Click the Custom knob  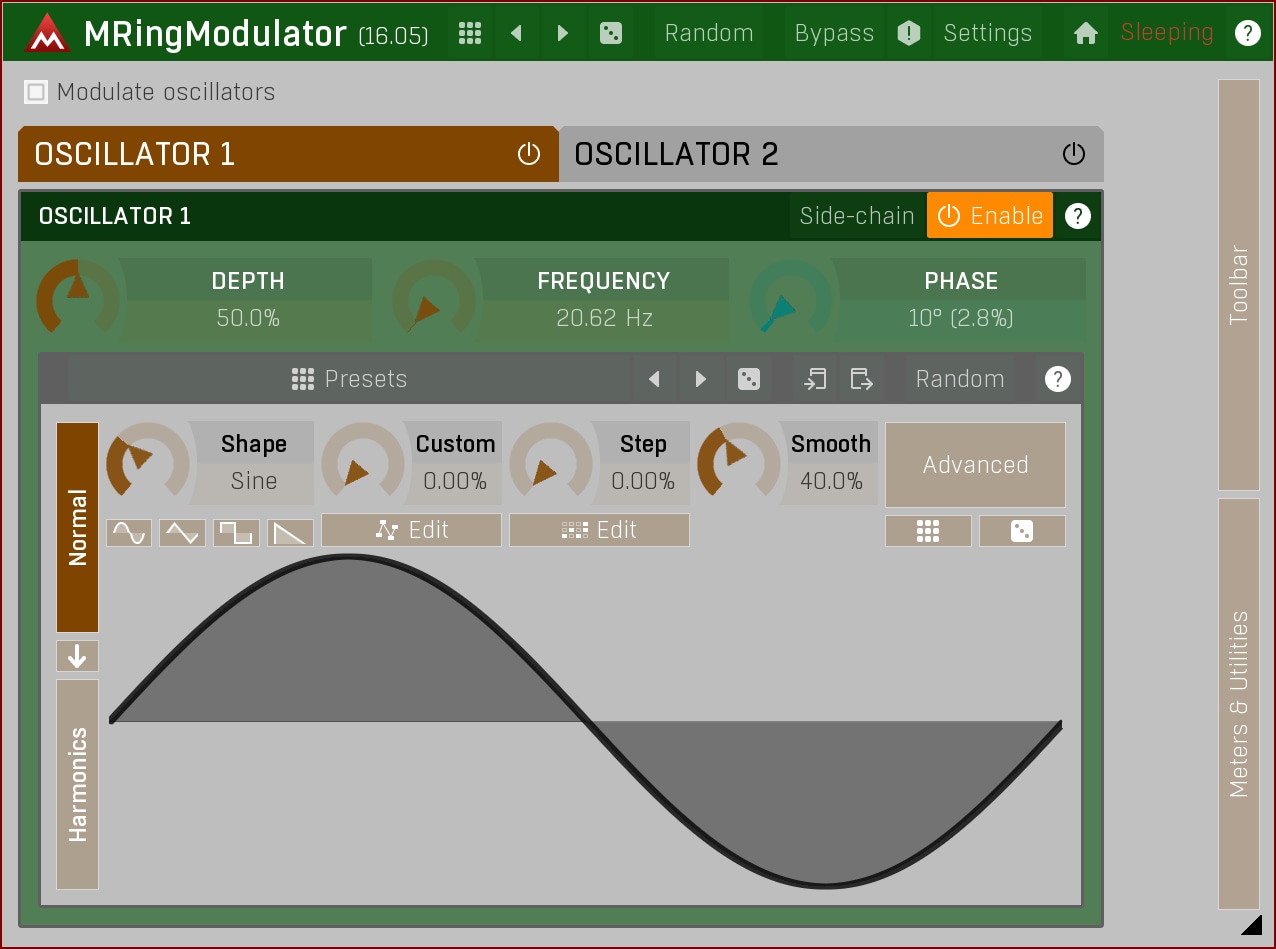[362, 461]
